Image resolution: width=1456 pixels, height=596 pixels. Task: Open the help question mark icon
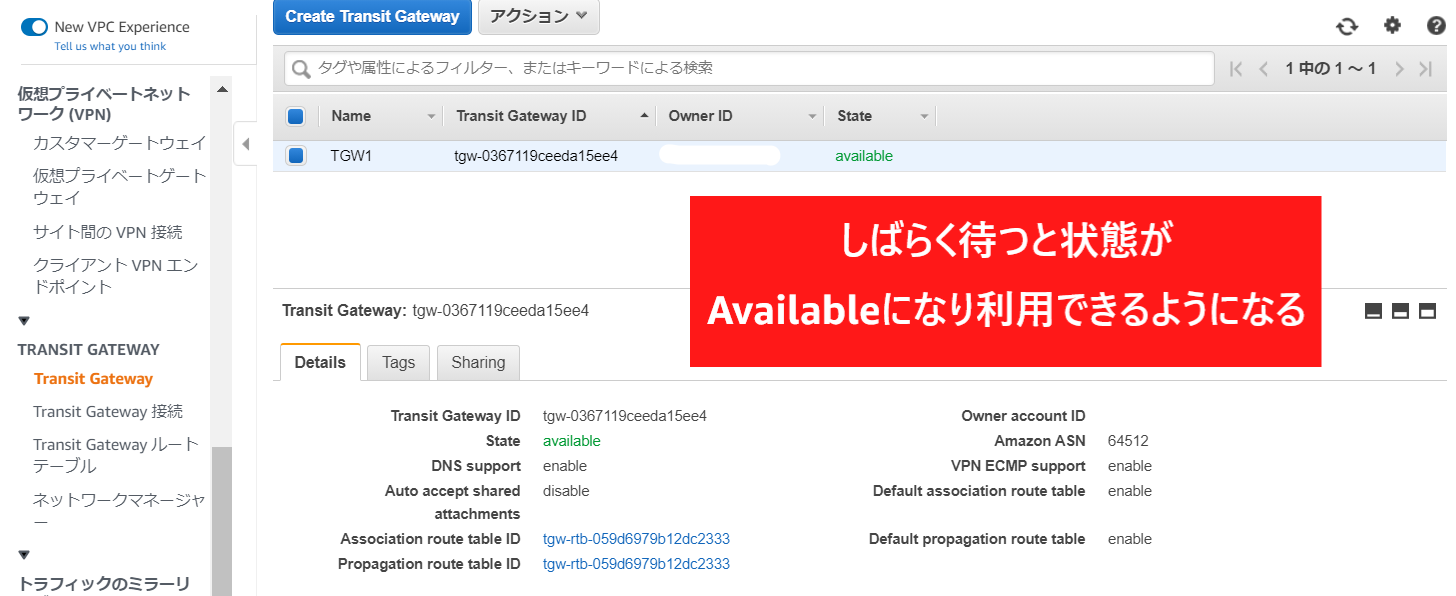(1436, 26)
